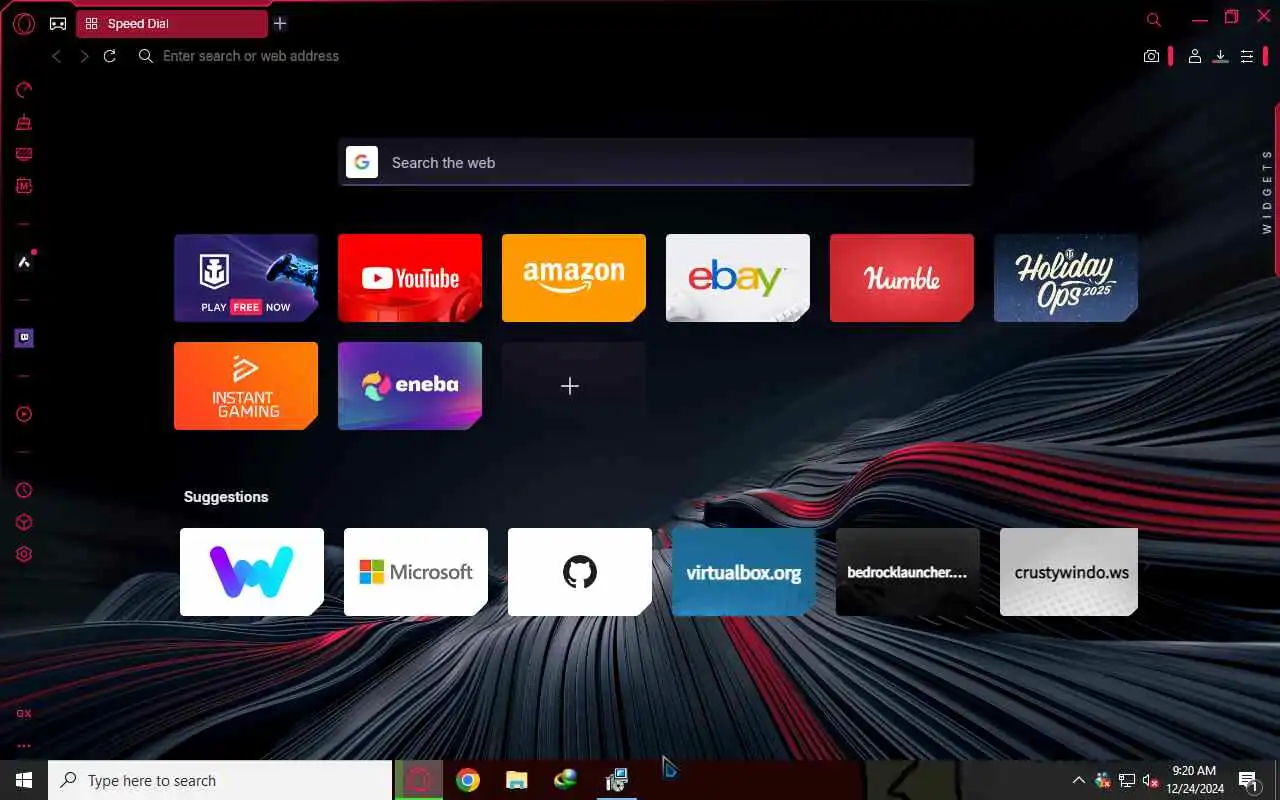Open Settings gear in sidebar

(24, 554)
